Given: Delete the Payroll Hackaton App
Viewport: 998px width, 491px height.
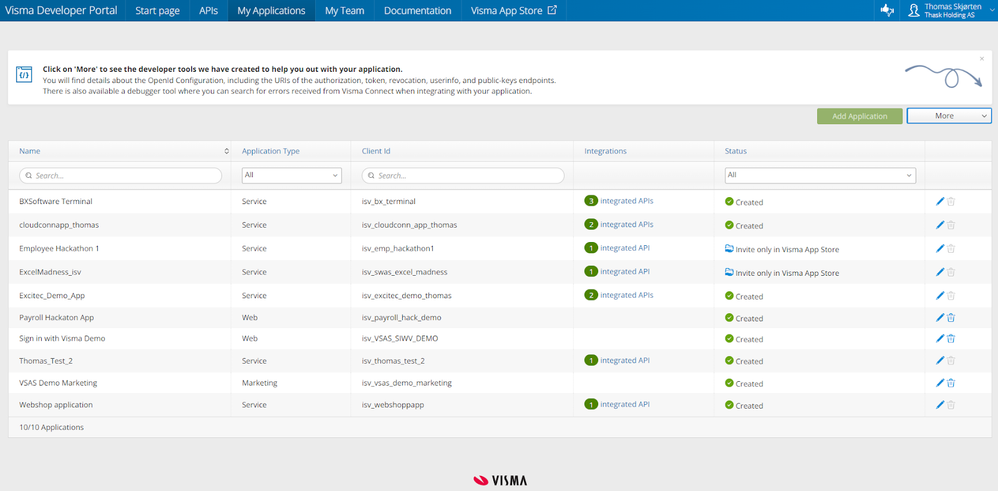Looking at the screenshot, I should pyautogui.click(x=951, y=318).
